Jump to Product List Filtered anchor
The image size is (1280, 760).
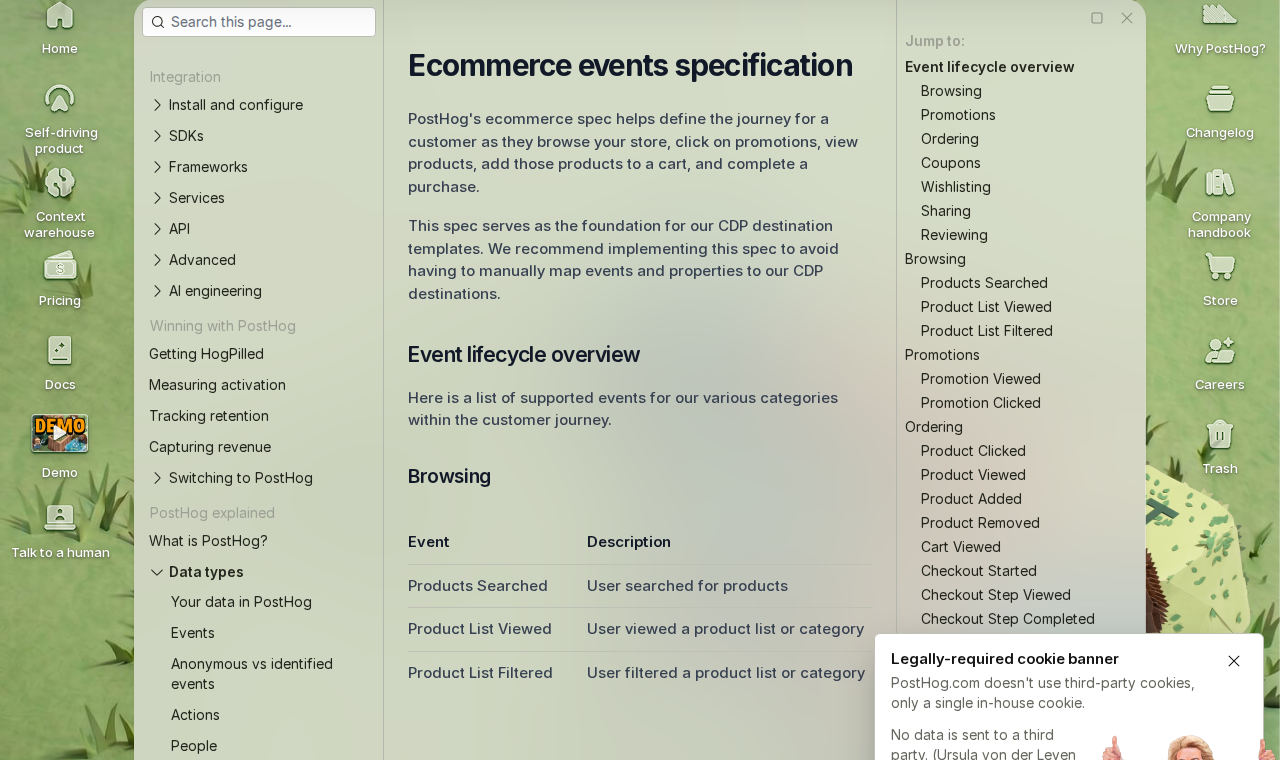pyautogui.click(x=987, y=331)
